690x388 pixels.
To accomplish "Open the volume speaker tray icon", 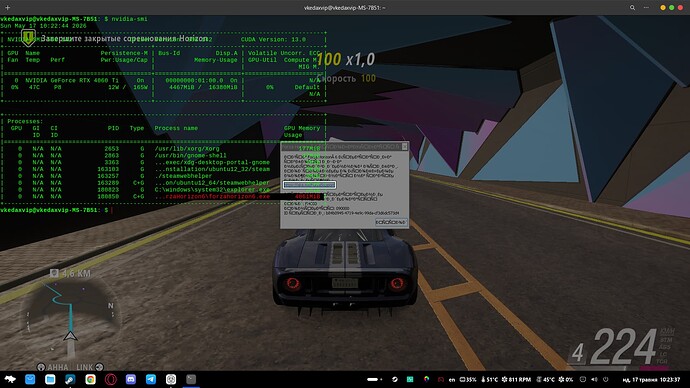I will [594, 379].
